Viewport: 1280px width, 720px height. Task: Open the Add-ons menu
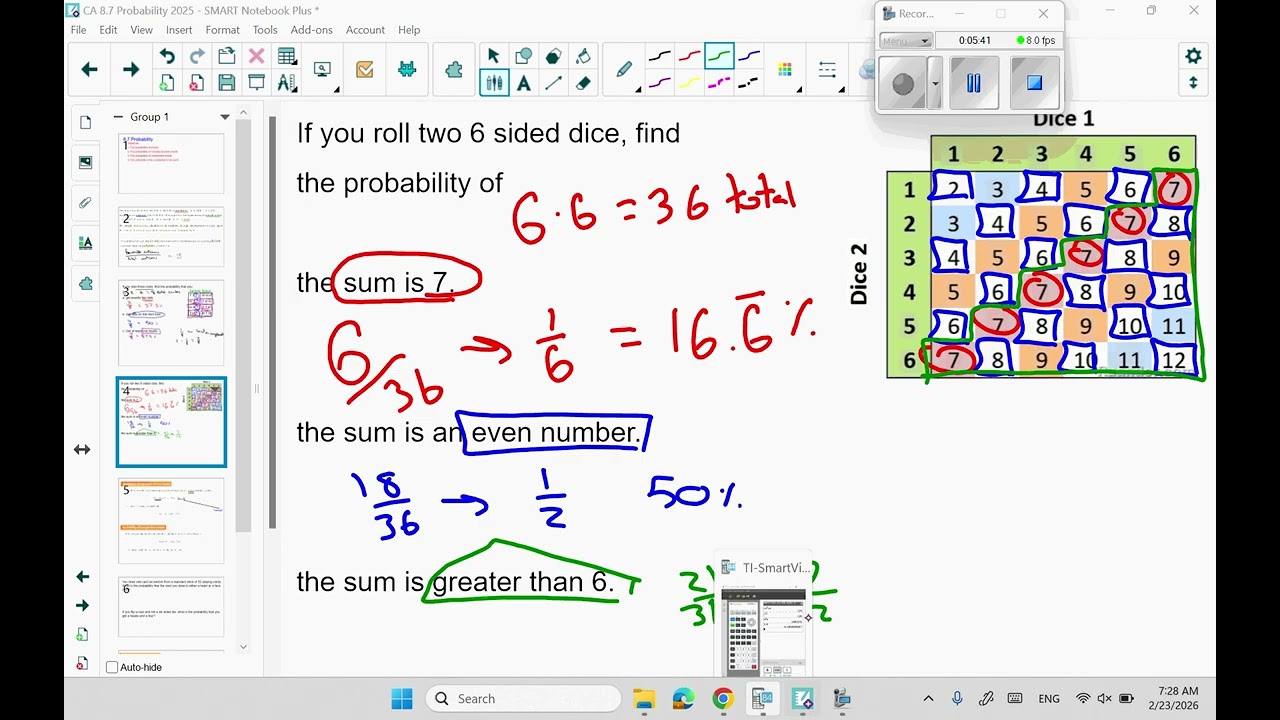[x=311, y=30]
